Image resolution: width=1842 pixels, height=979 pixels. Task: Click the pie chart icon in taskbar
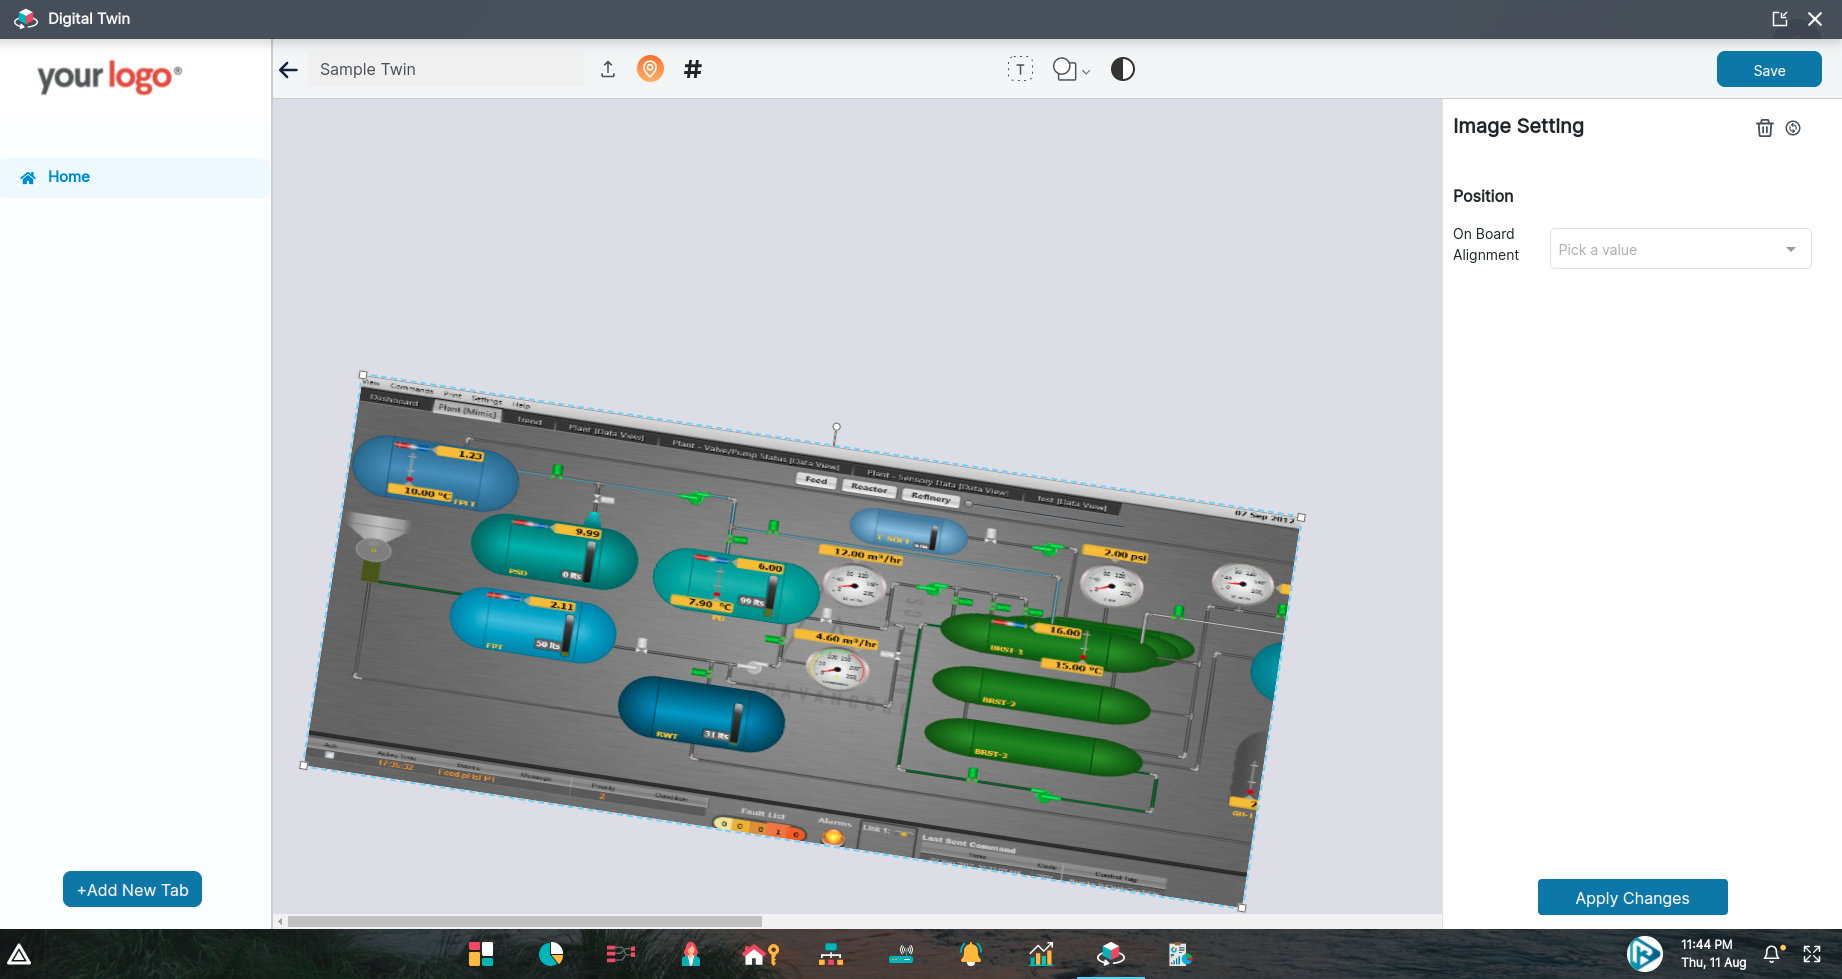coord(551,954)
